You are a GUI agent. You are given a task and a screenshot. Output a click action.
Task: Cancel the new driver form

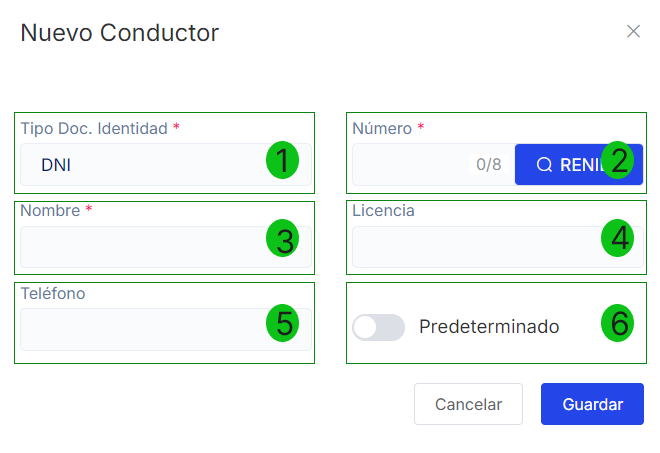click(468, 405)
